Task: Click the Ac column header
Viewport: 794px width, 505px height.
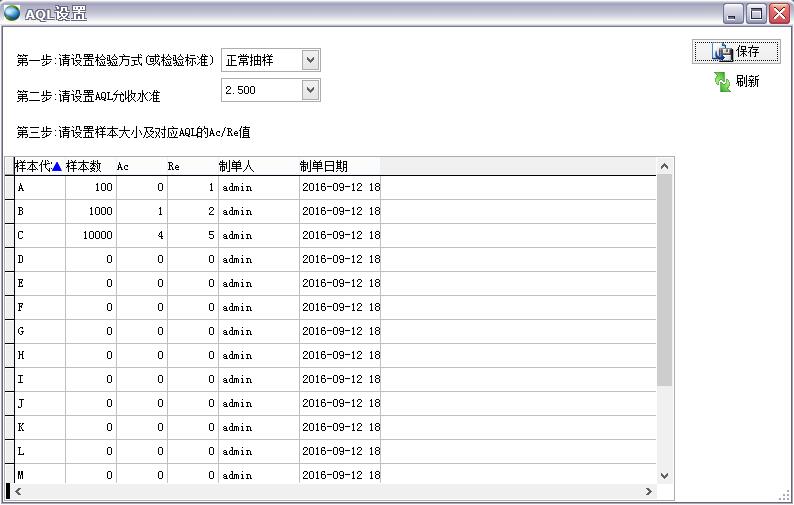Action: click(x=123, y=167)
